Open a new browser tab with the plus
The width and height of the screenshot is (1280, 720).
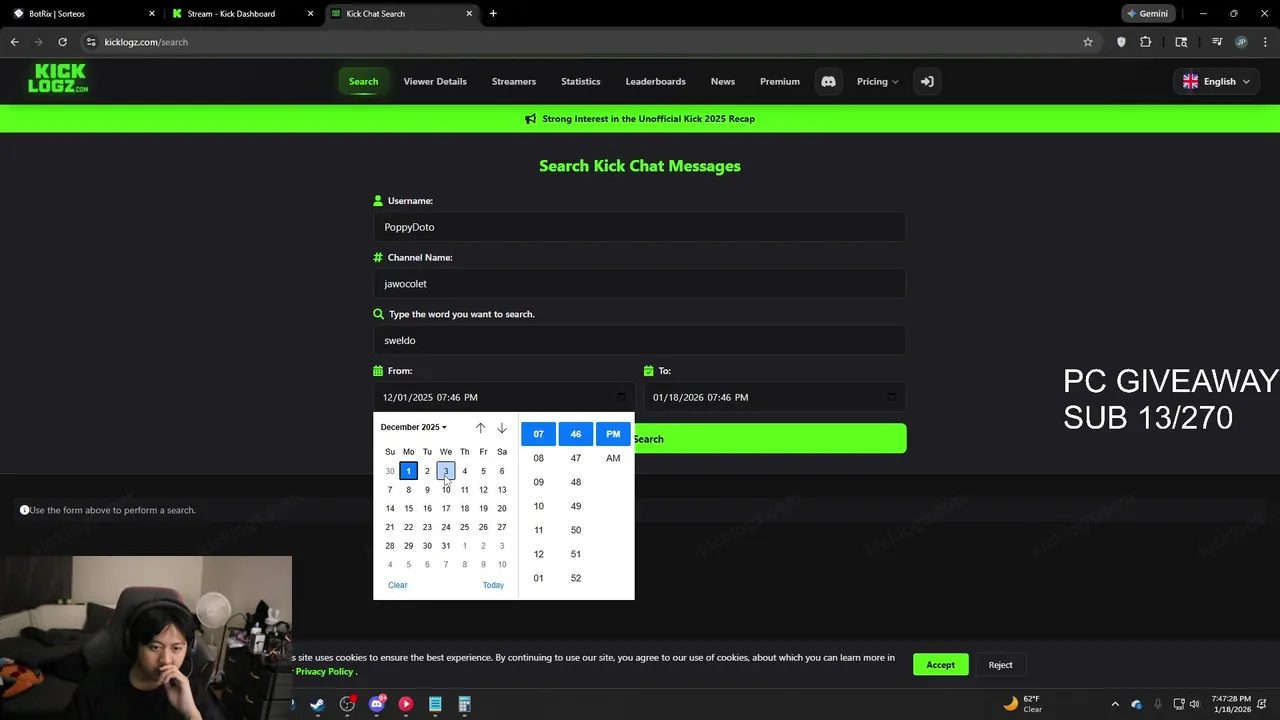pos(493,14)
